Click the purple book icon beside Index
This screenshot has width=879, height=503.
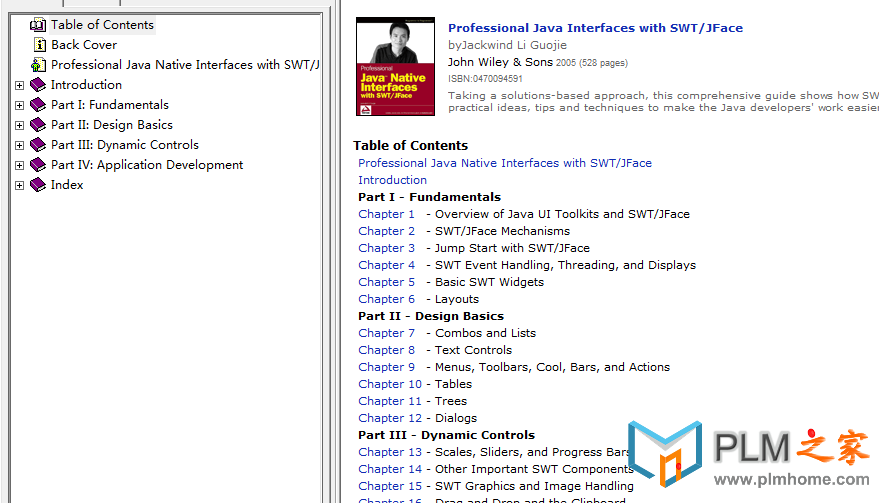coord(38,185)
